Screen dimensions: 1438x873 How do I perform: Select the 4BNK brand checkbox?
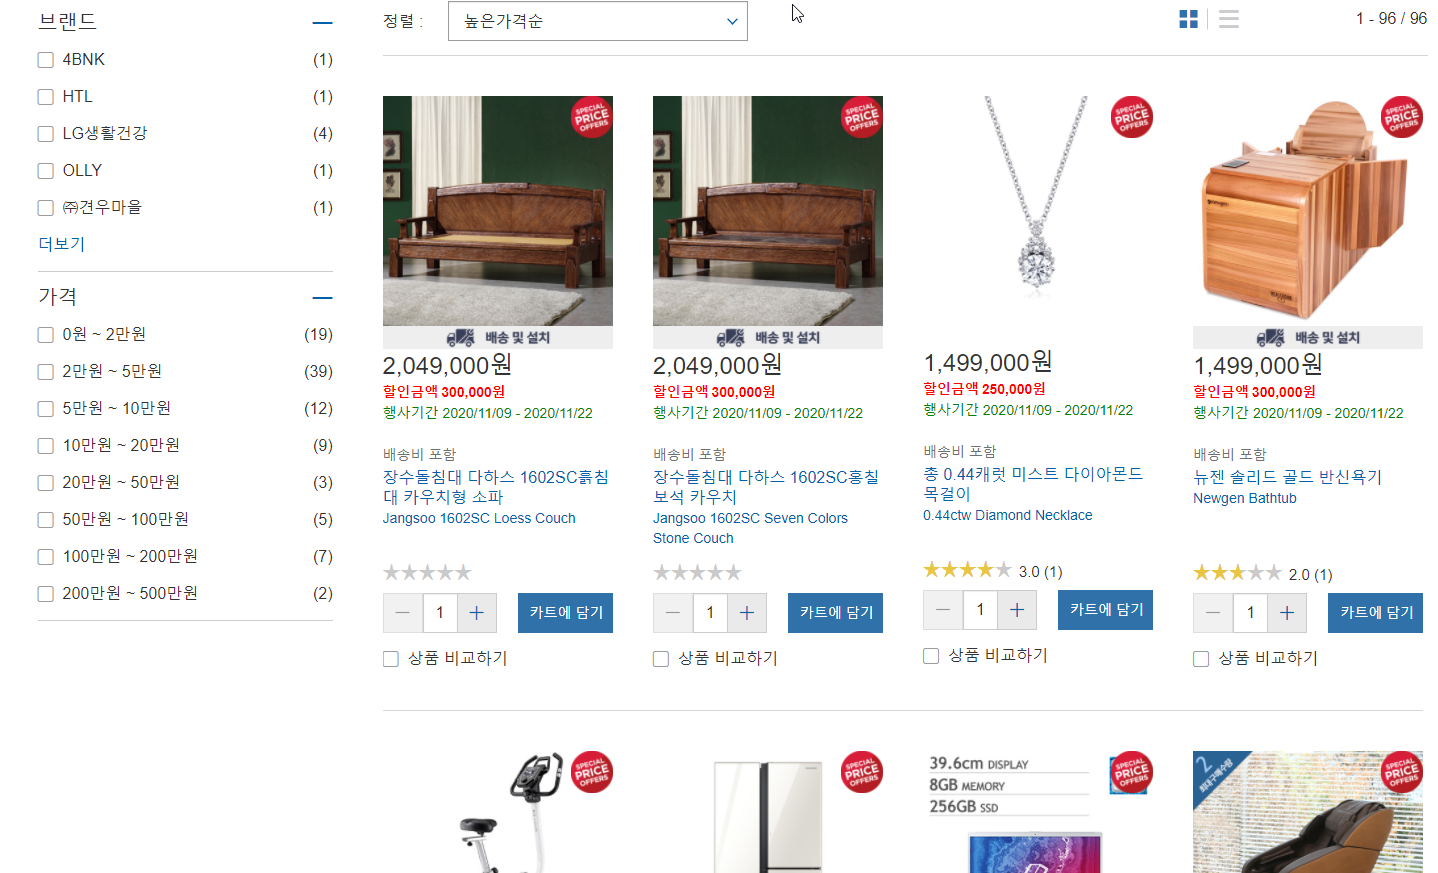coord(46,60)
